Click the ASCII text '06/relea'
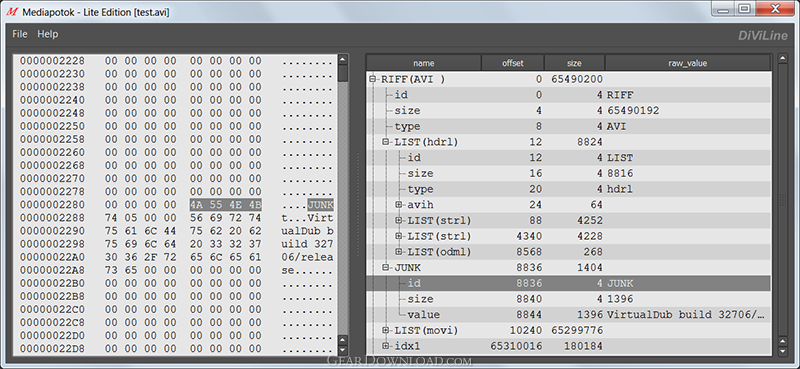This screenshot has height=369, width=800. 308,258
